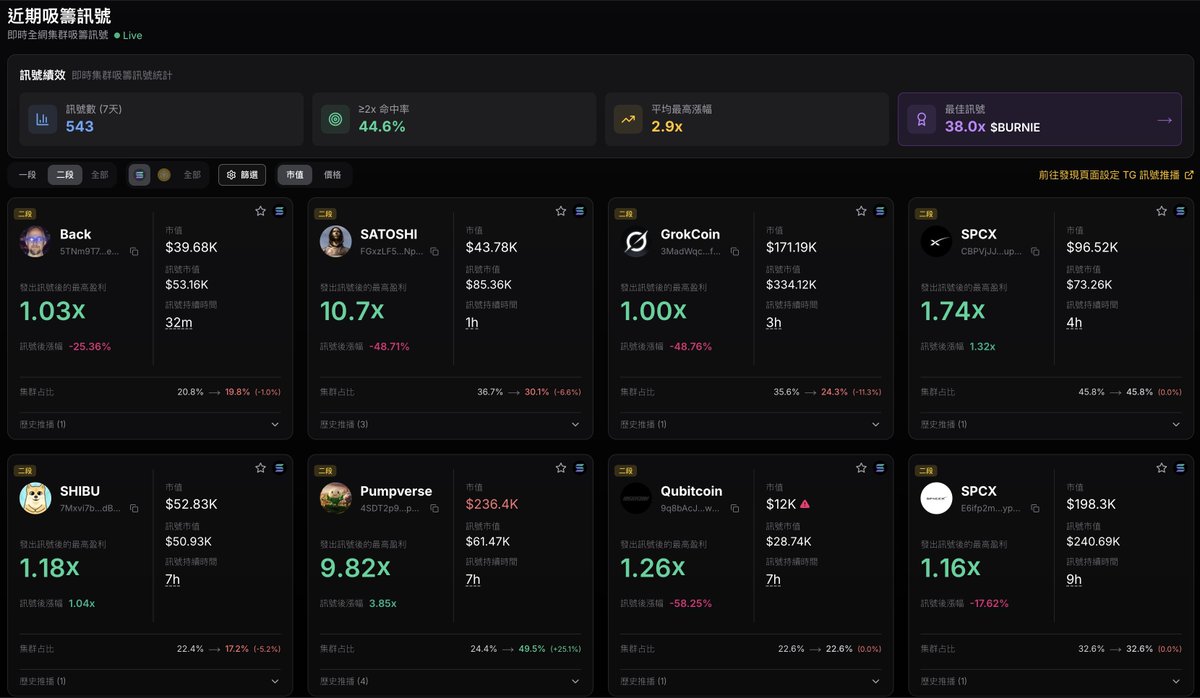The width and height of the screenshot is (1200, 698).
Task: Click the 10.7x profit on SATOSHI card
Action: (352, 311)
